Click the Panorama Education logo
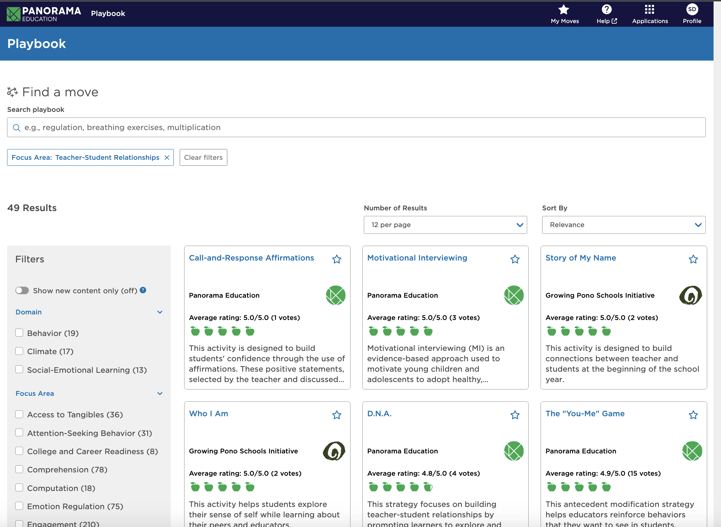The height and width of the screenshot is (527, 721). [x=44, y=14]
